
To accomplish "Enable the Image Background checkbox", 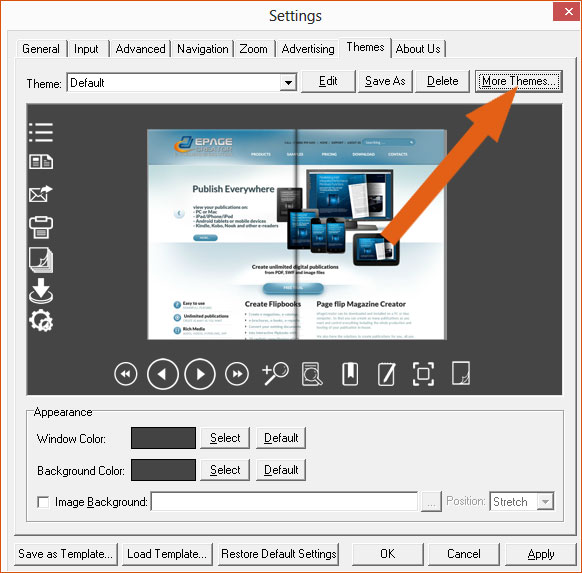I will 43,502.
